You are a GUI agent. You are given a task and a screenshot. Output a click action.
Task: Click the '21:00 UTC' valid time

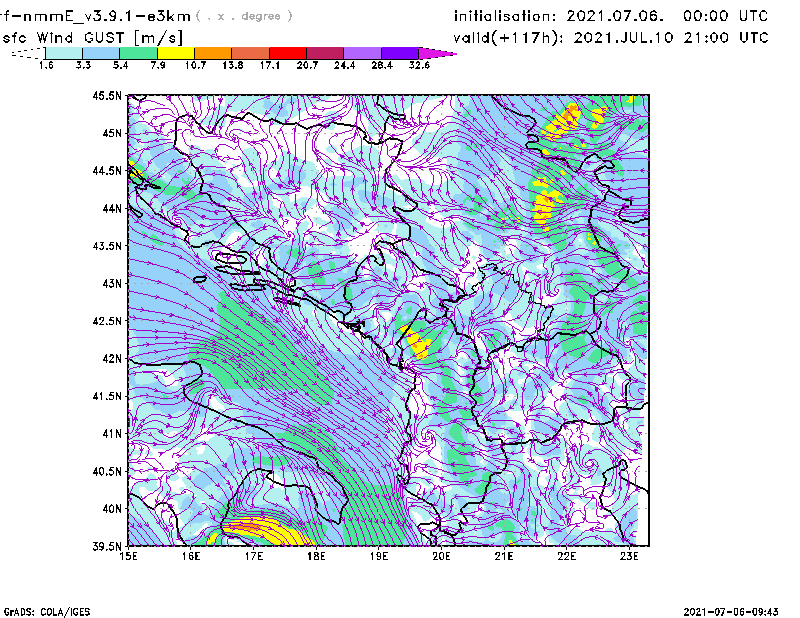click(x=726, y=38)
